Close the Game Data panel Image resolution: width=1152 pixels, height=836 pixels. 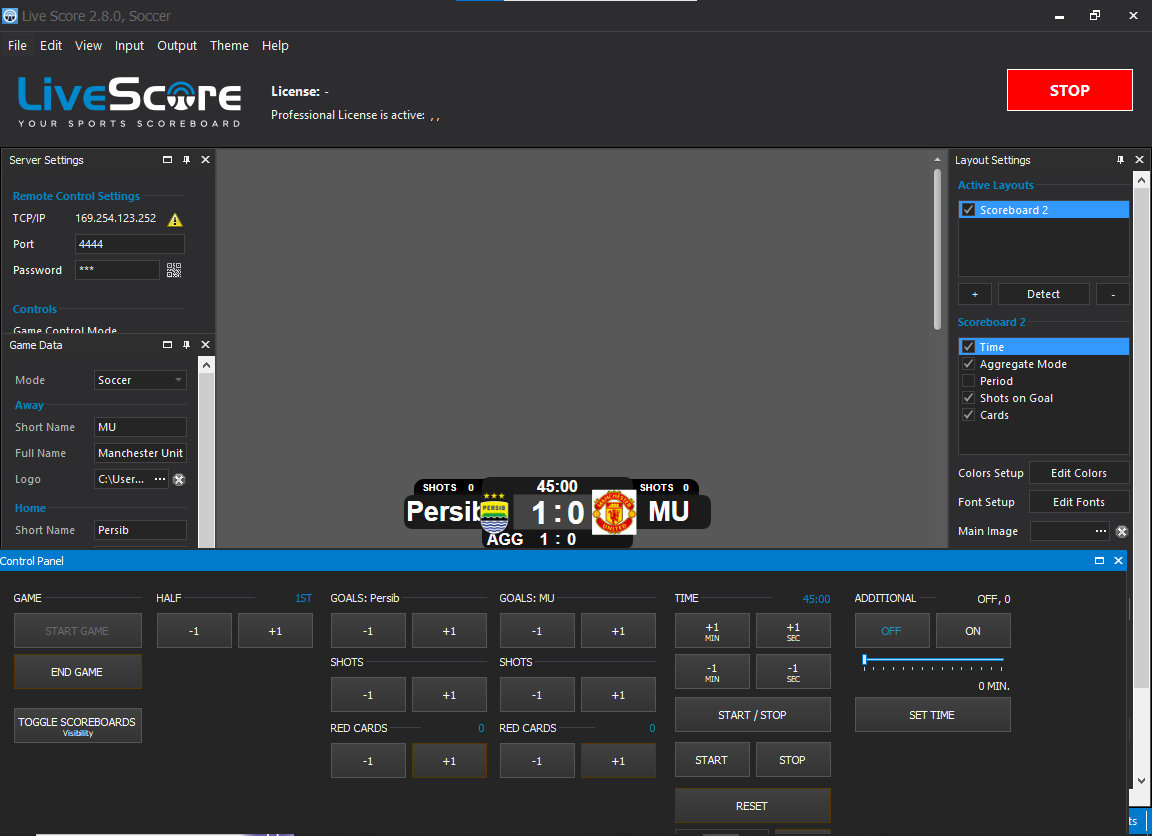[206, 345]
